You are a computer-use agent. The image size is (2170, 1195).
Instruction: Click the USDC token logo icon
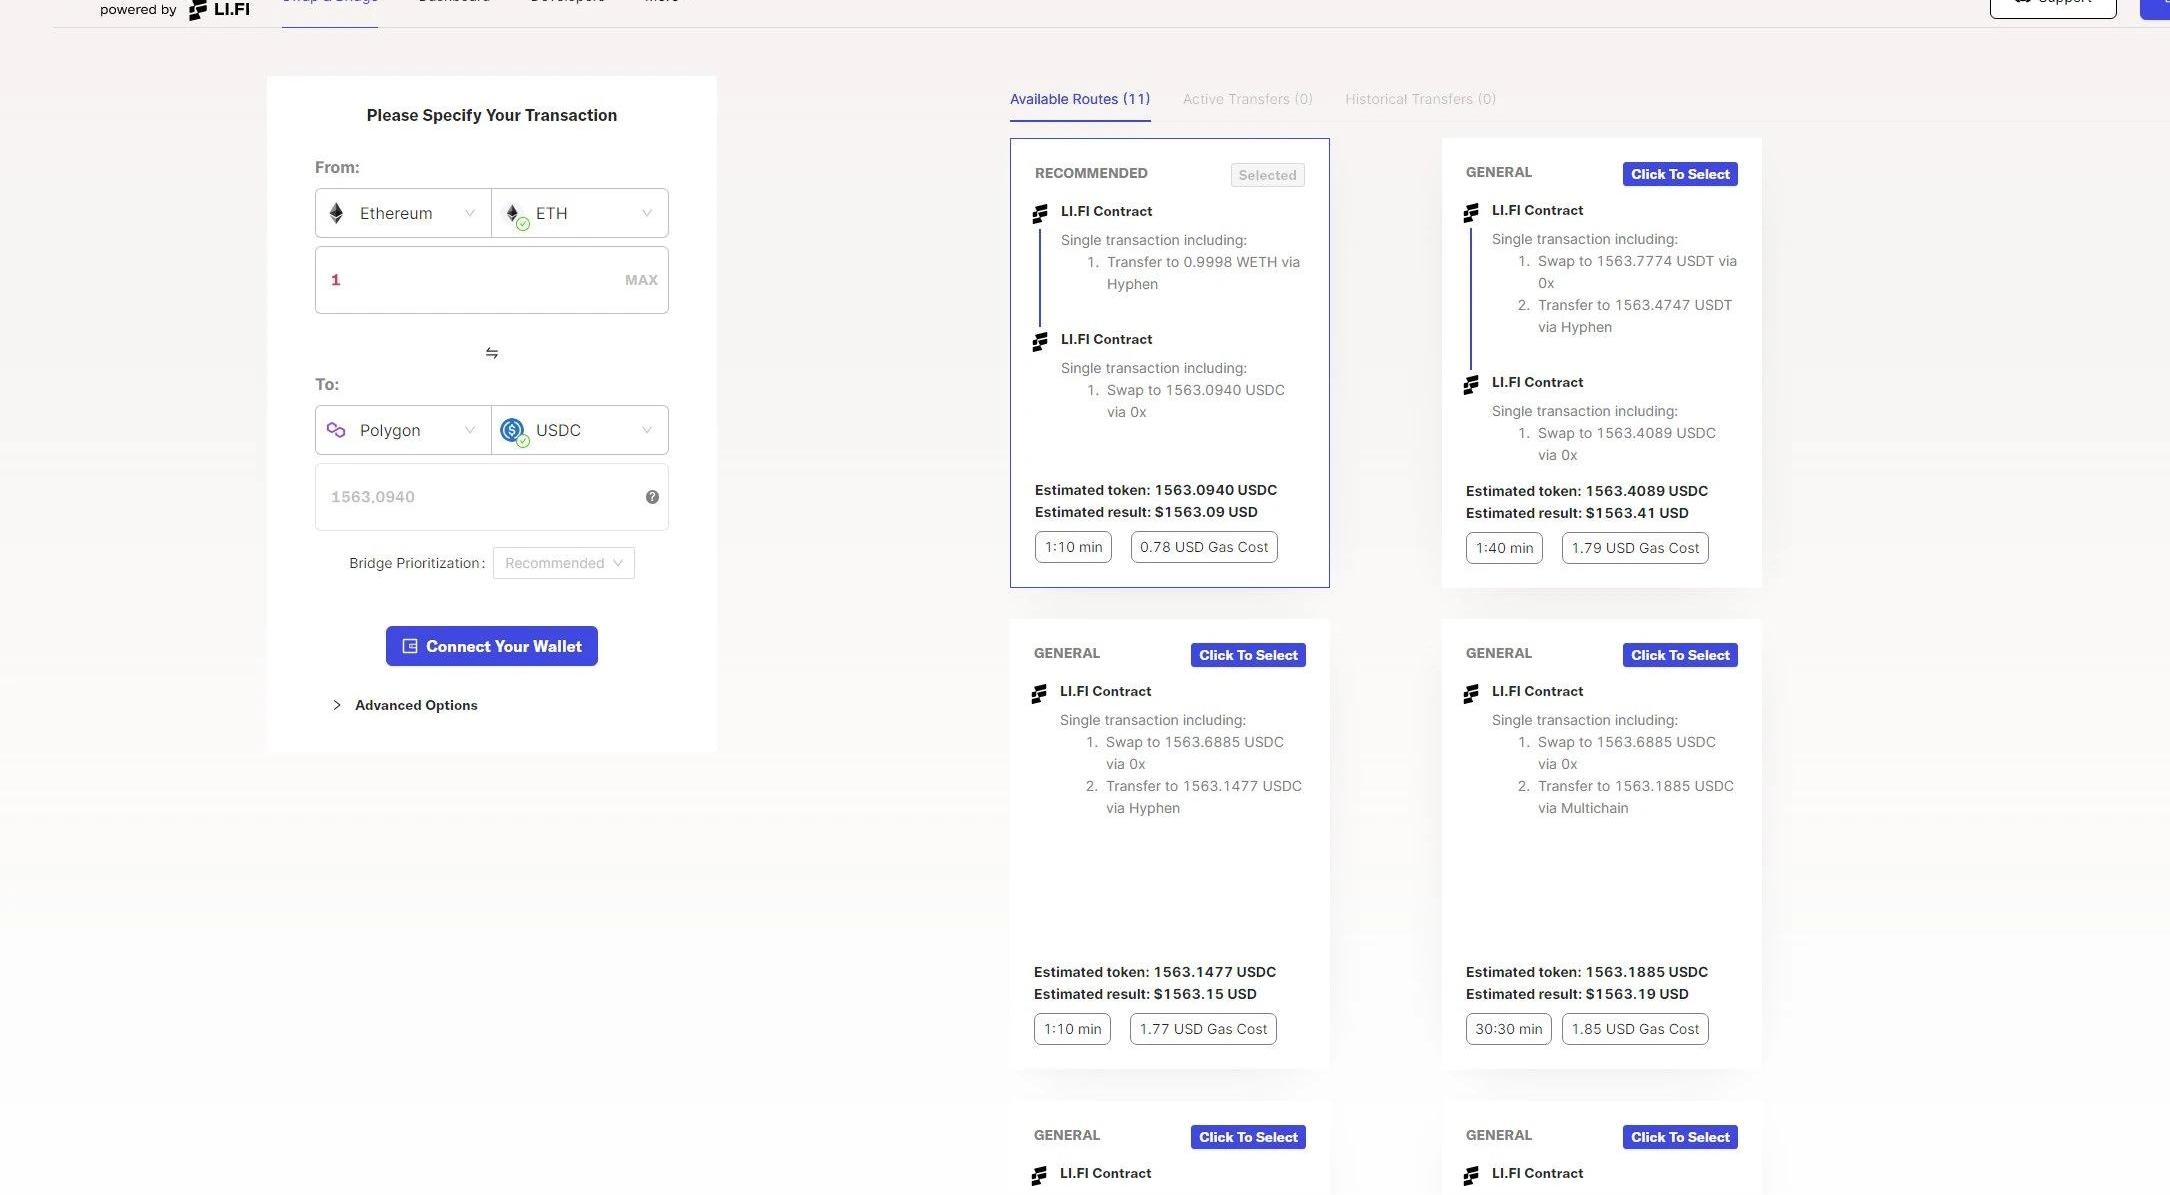tap(514, 431)
